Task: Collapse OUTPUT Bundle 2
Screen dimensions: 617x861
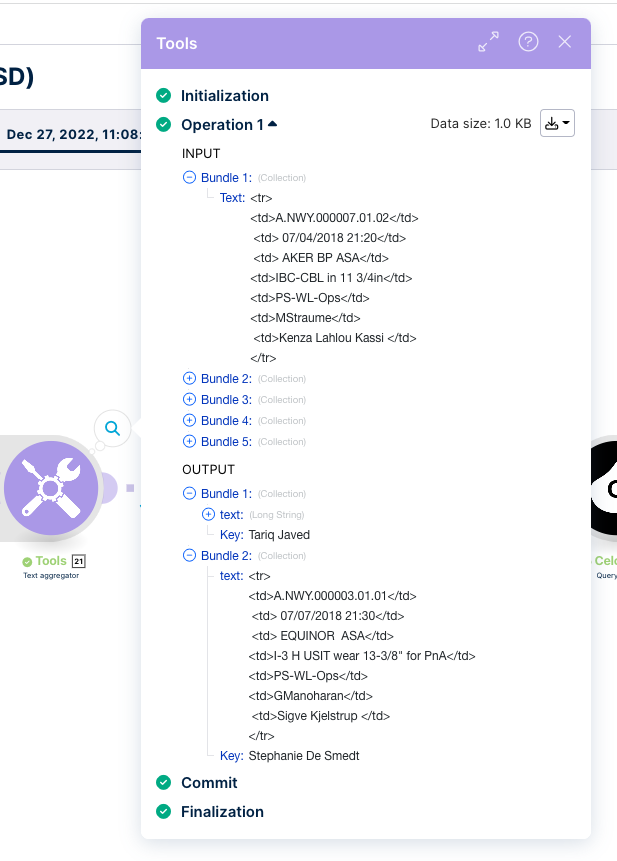Action: coord(189,555)
